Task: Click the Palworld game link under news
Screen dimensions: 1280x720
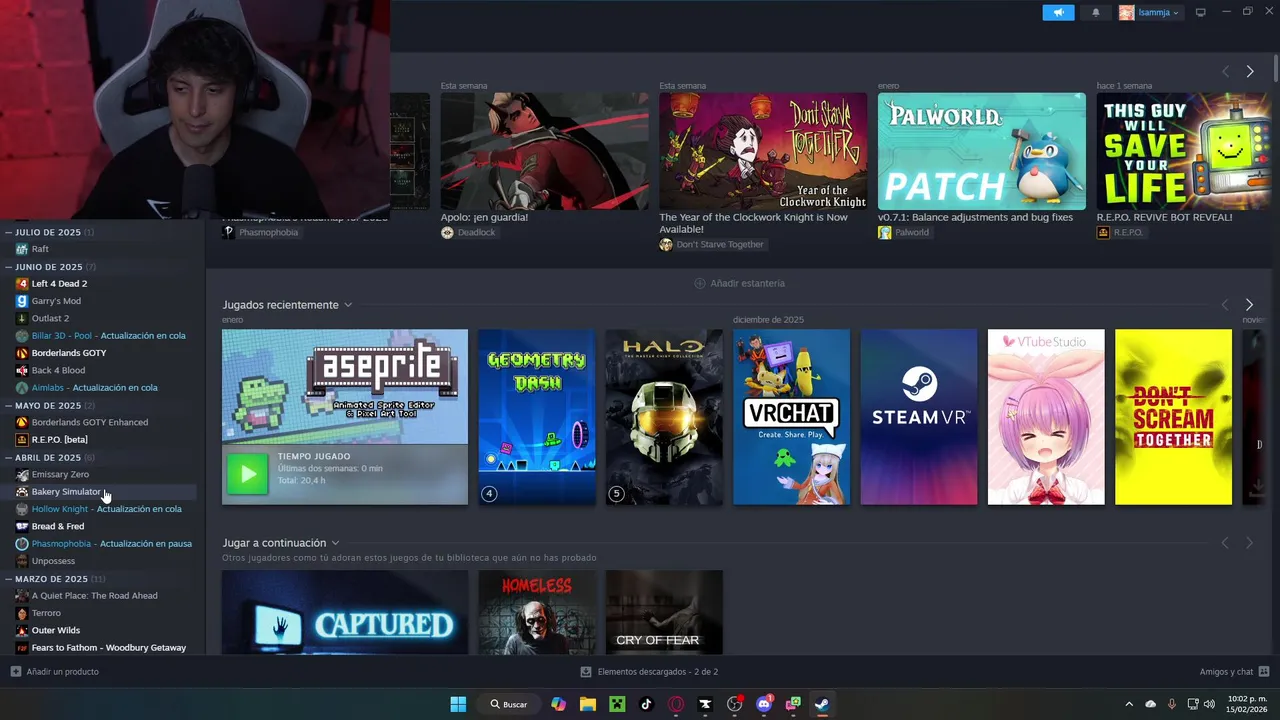Action: [904, 232]
